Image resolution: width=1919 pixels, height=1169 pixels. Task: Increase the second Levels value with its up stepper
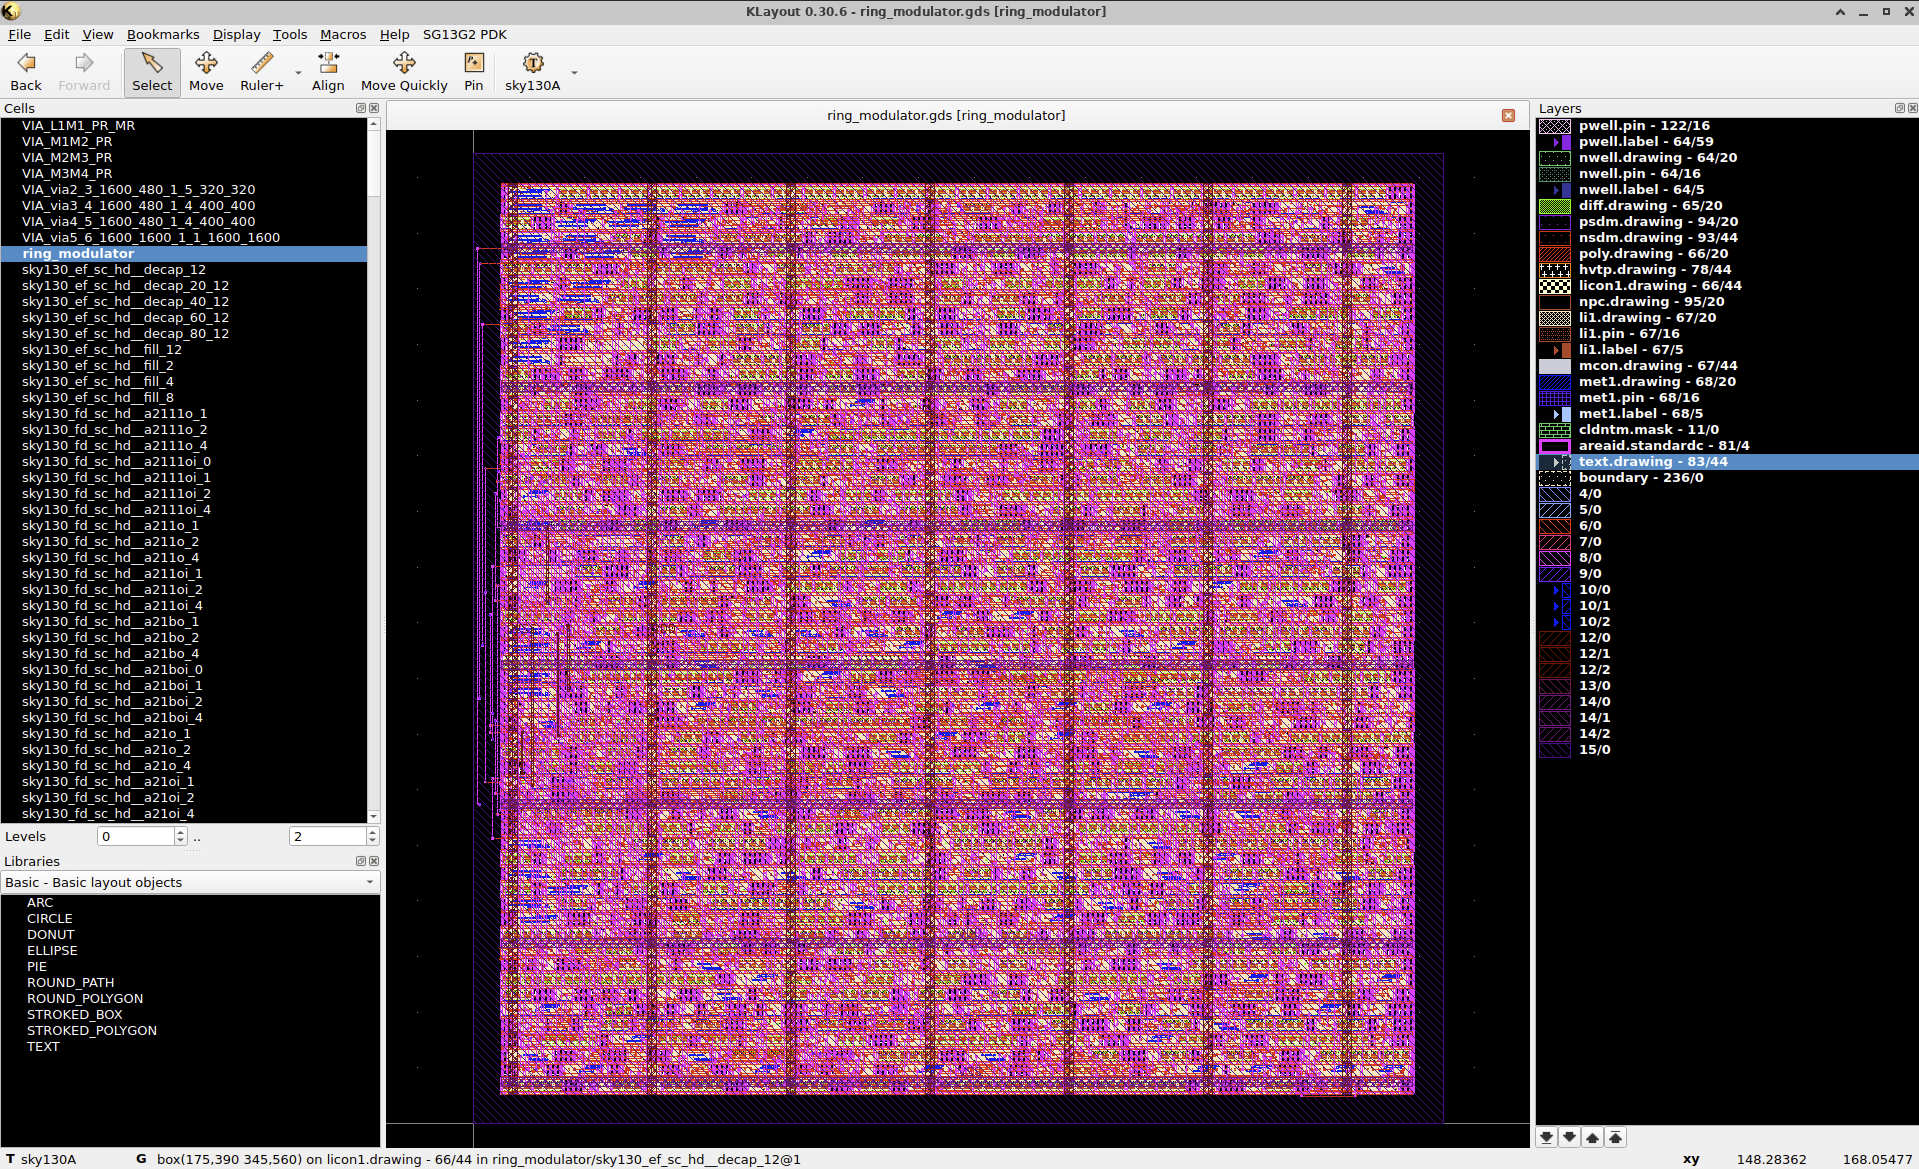371,831
